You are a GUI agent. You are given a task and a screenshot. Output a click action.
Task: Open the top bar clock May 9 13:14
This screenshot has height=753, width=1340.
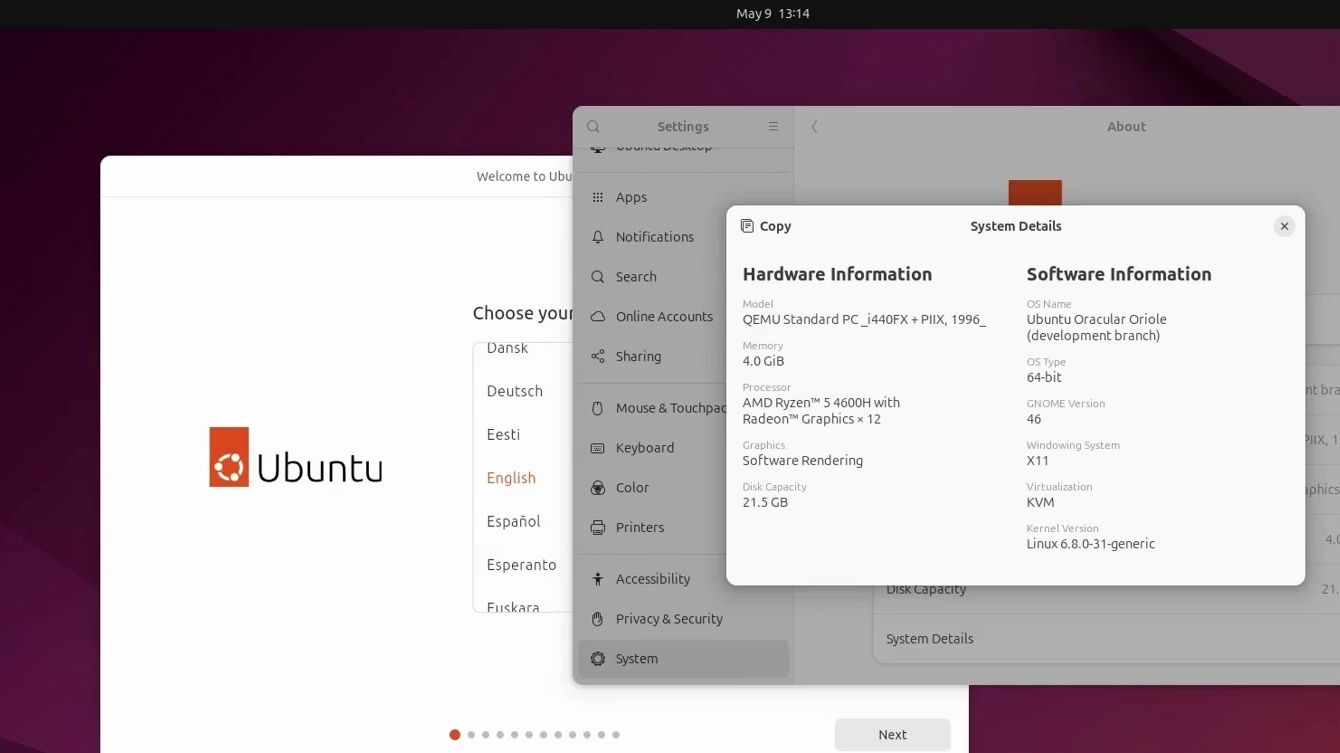[x=772, y=14]
